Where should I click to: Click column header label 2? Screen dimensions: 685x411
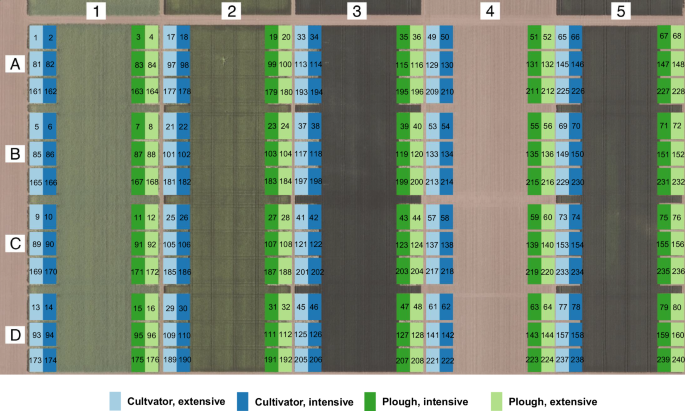point(231,11)
